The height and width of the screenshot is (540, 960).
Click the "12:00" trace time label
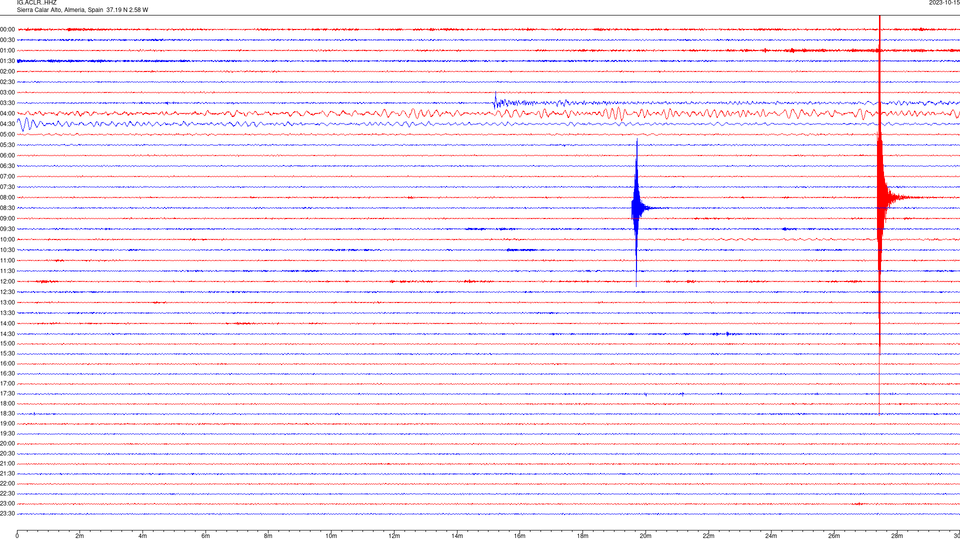pos(8,281)
